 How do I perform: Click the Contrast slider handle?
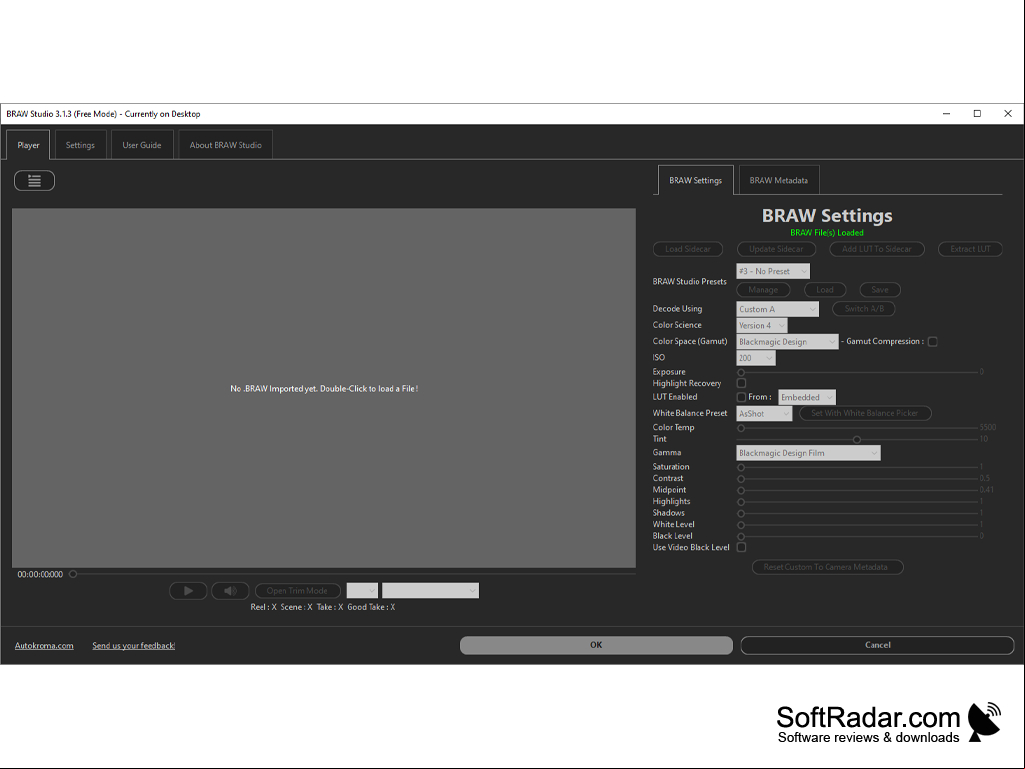tap(741, 479)
